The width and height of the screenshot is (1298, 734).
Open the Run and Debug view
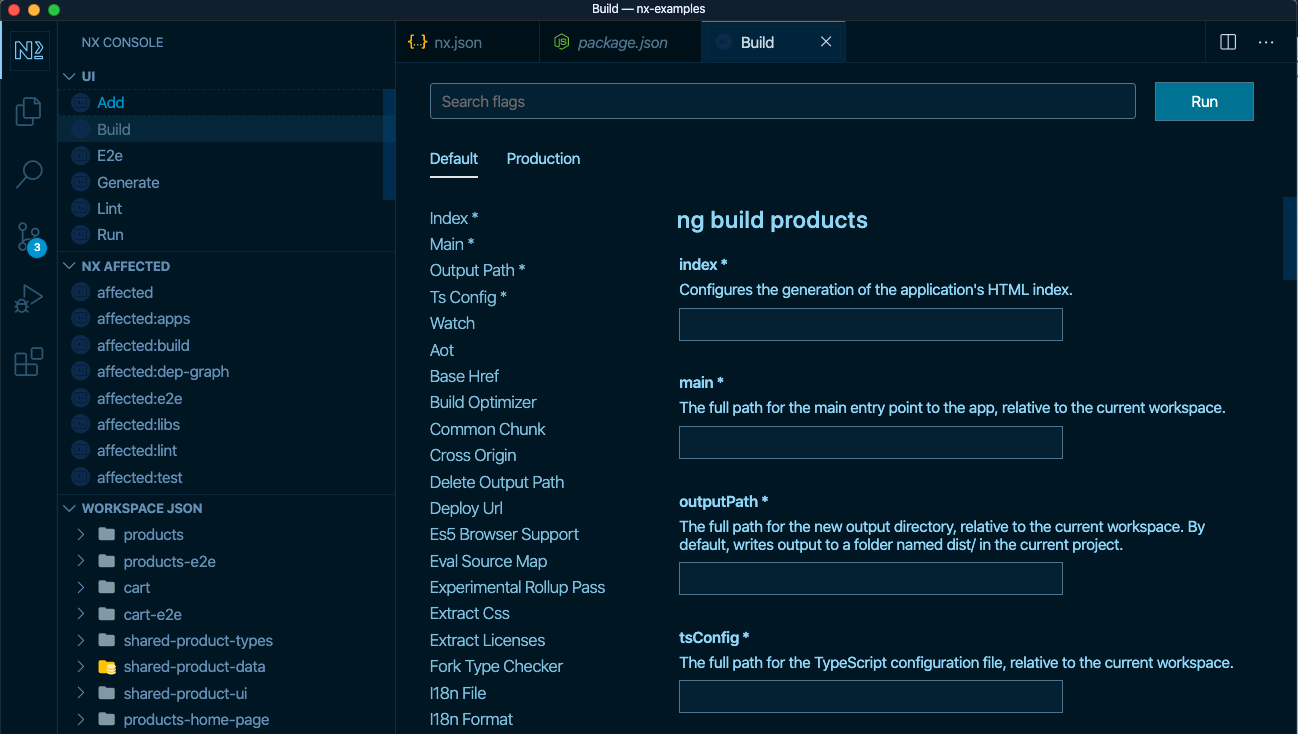pyautogui.click(x=28, y=297)
